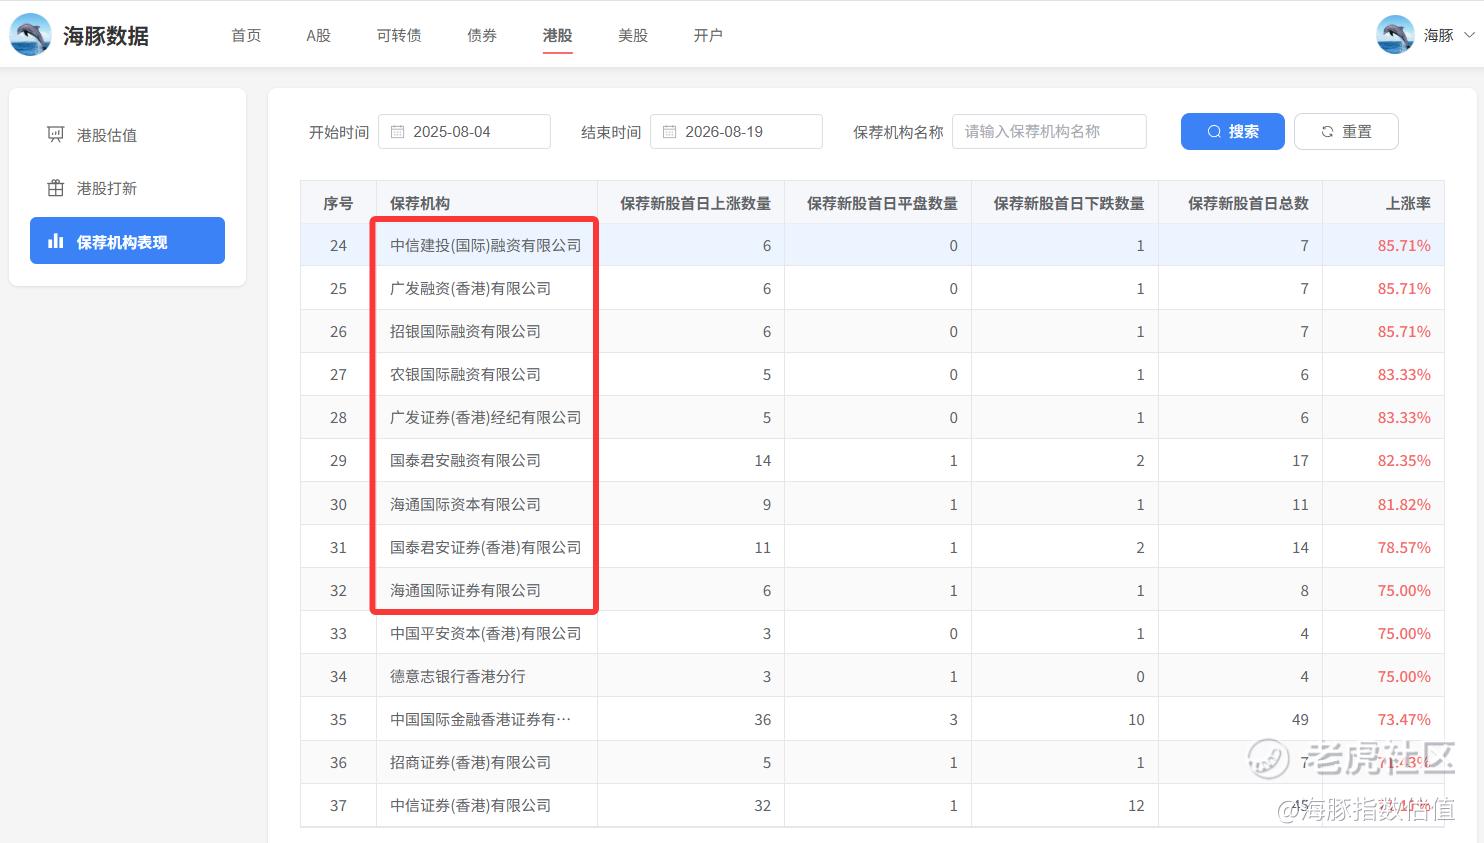Screen dimensions: 1484x843
Task: Open the 开户 tab
Action: tap(708, 35)
